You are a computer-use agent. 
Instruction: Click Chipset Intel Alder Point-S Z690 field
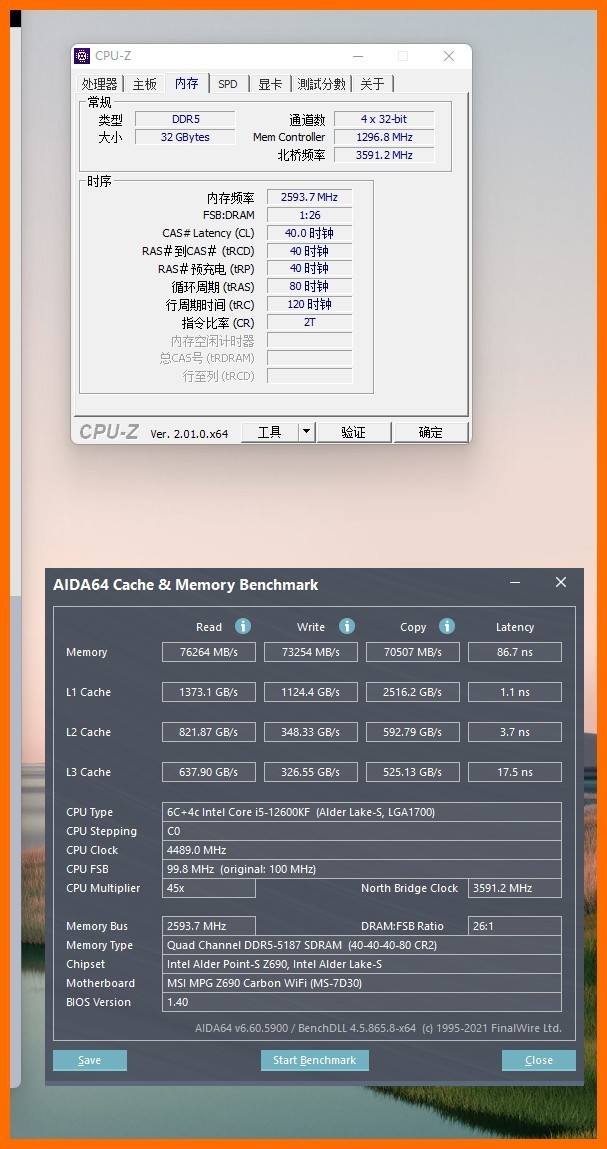point(362,964)
